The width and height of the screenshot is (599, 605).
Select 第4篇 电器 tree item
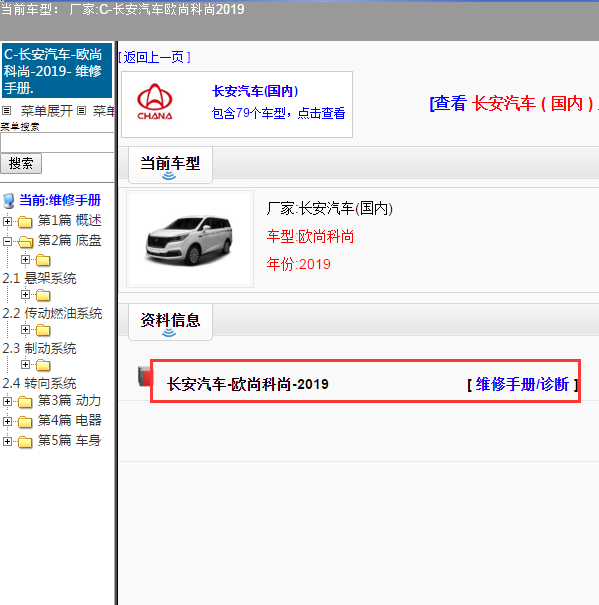(x=69, y=421)
